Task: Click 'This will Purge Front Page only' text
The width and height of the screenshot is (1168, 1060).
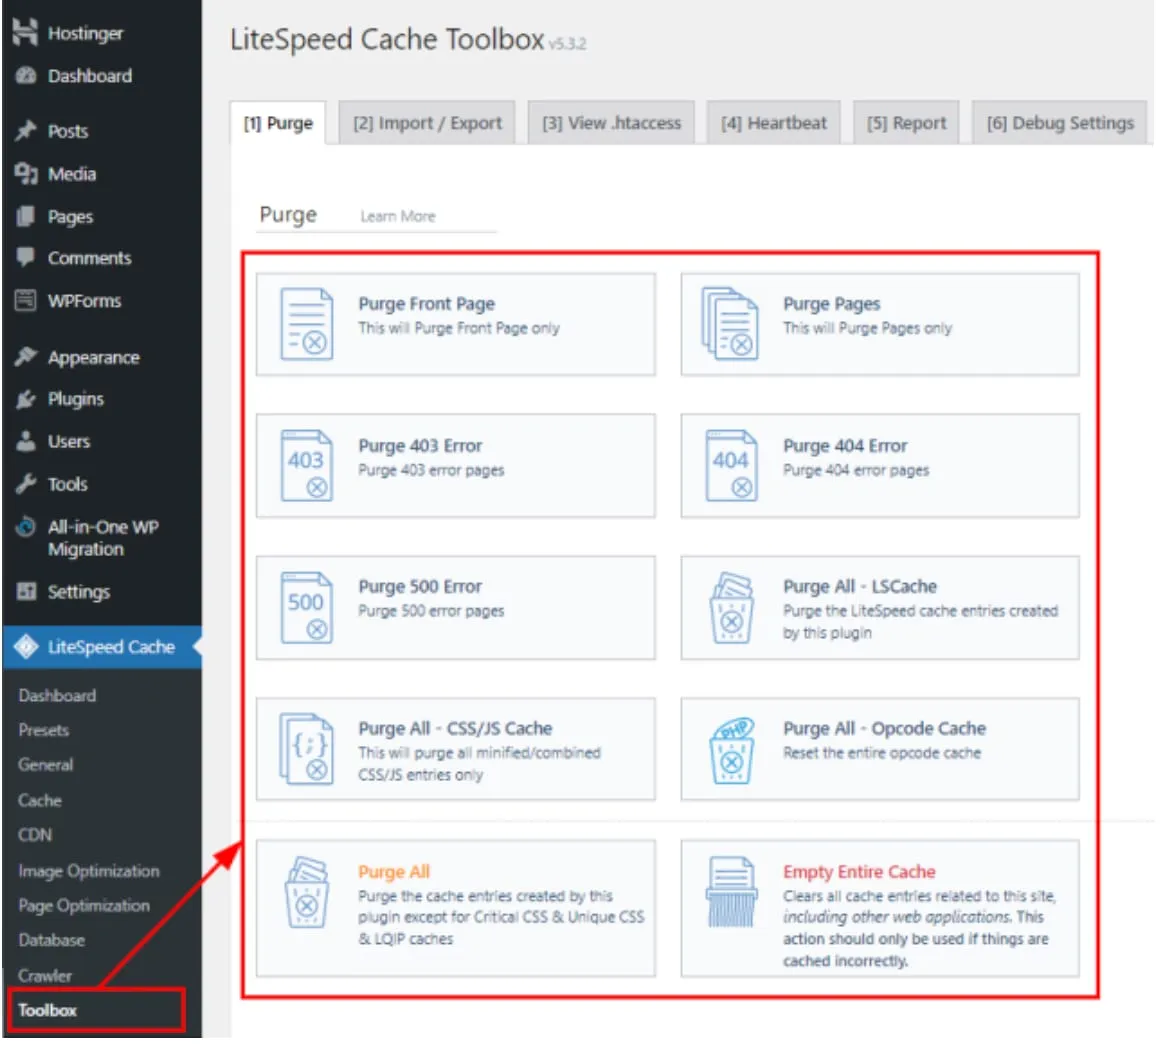Action: click(459, 328)
